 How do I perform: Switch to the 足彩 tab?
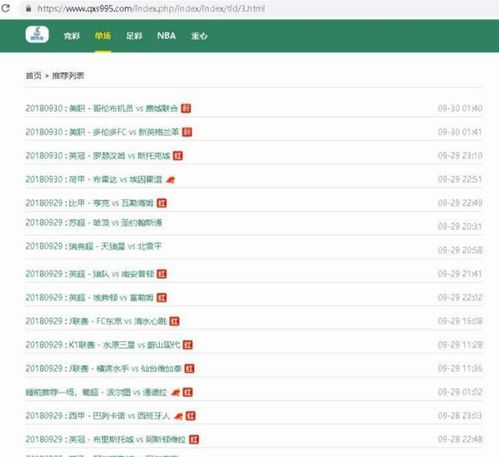[x=134, y=36]
